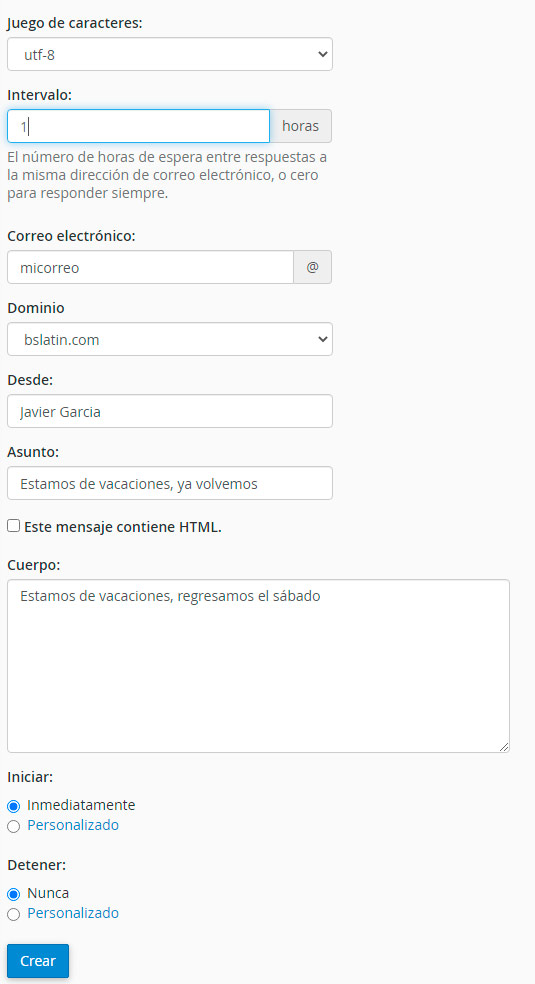
Task: Choose the Personalizado radio under Iniciar
Action: (14, 826)
